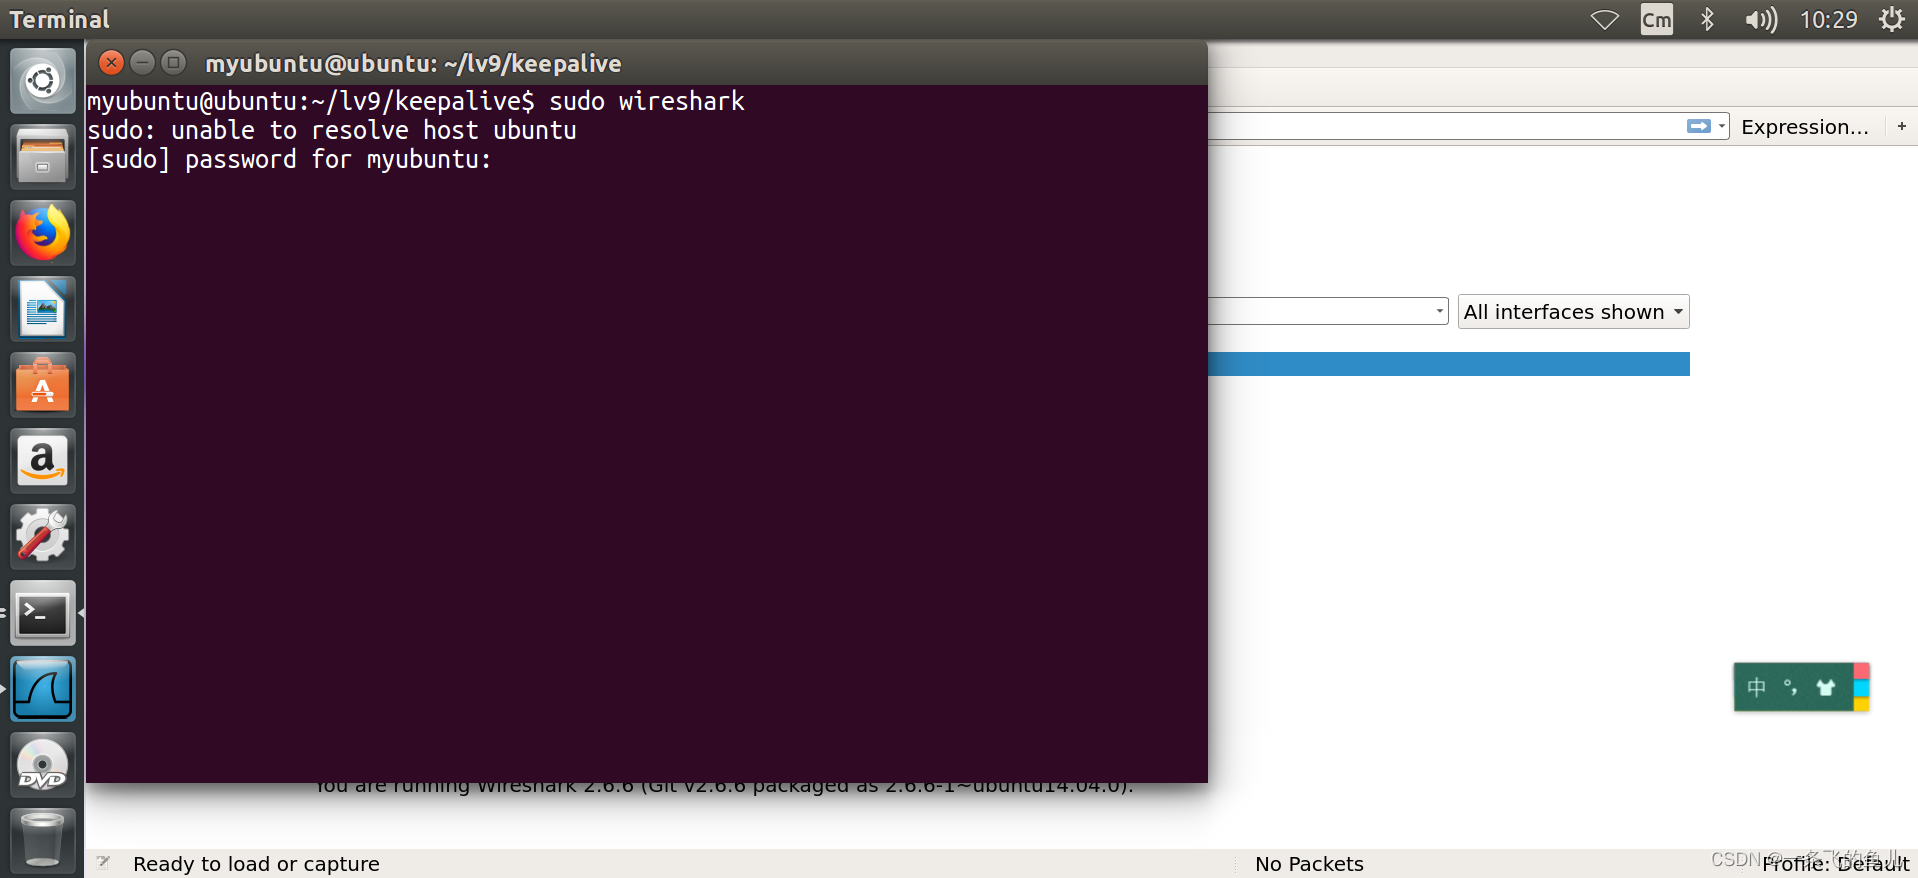Viewport: 1918px width, 878px height.
Task: Toggle punctuation mode on IME bar
Action: click(1790, 688)
